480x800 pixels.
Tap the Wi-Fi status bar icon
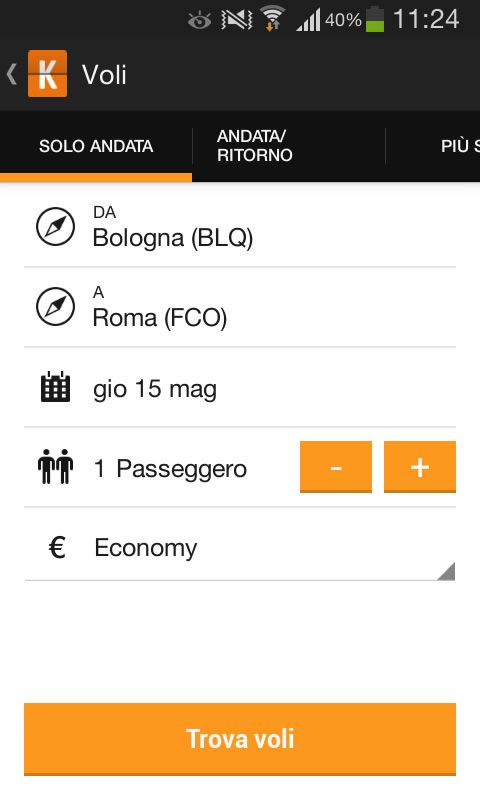coord(273,19)
